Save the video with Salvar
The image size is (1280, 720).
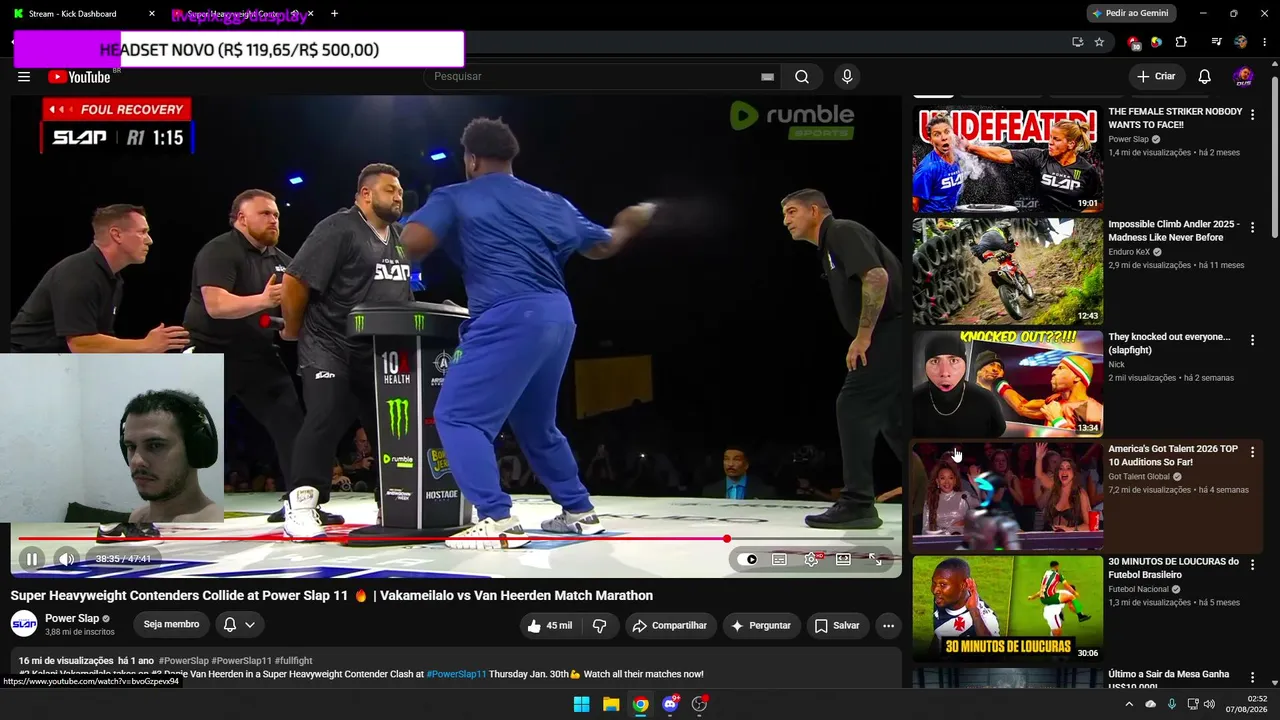click(837, 626)
